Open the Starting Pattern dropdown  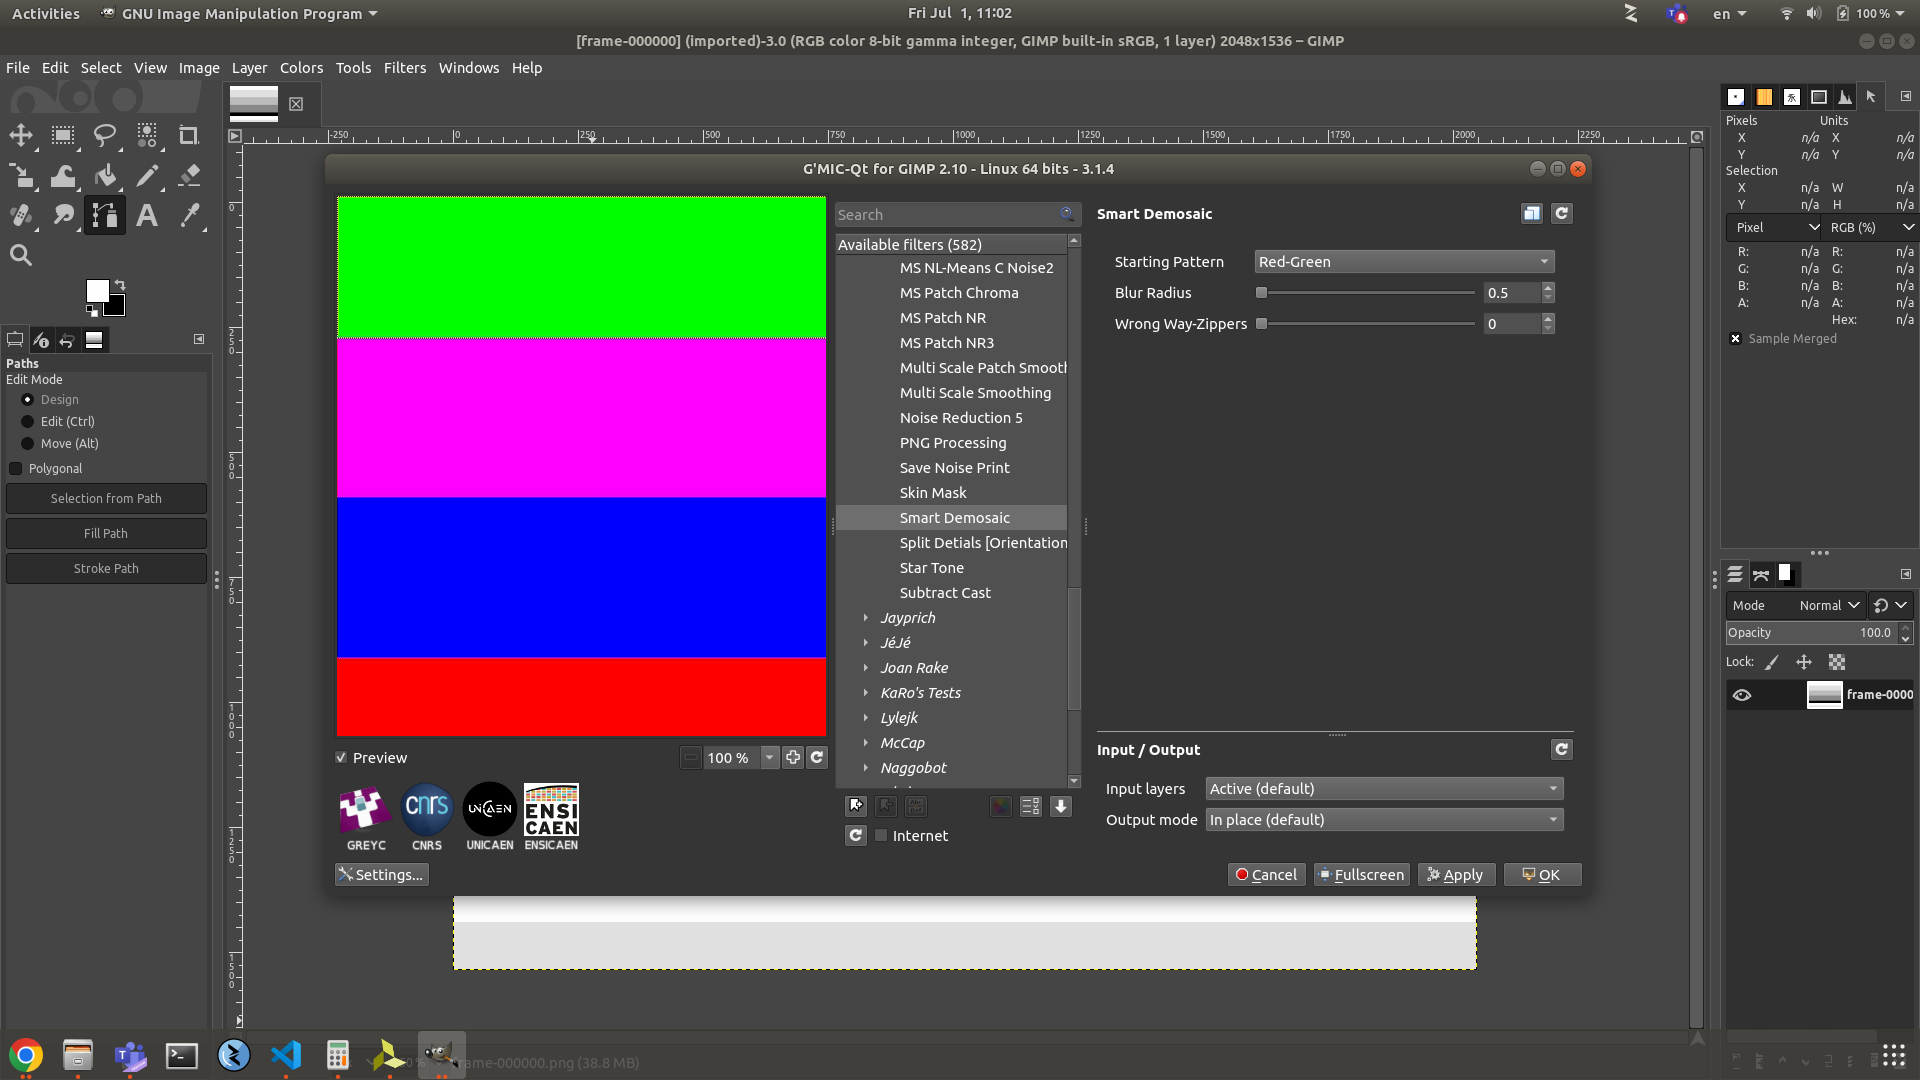(1404, 262)
